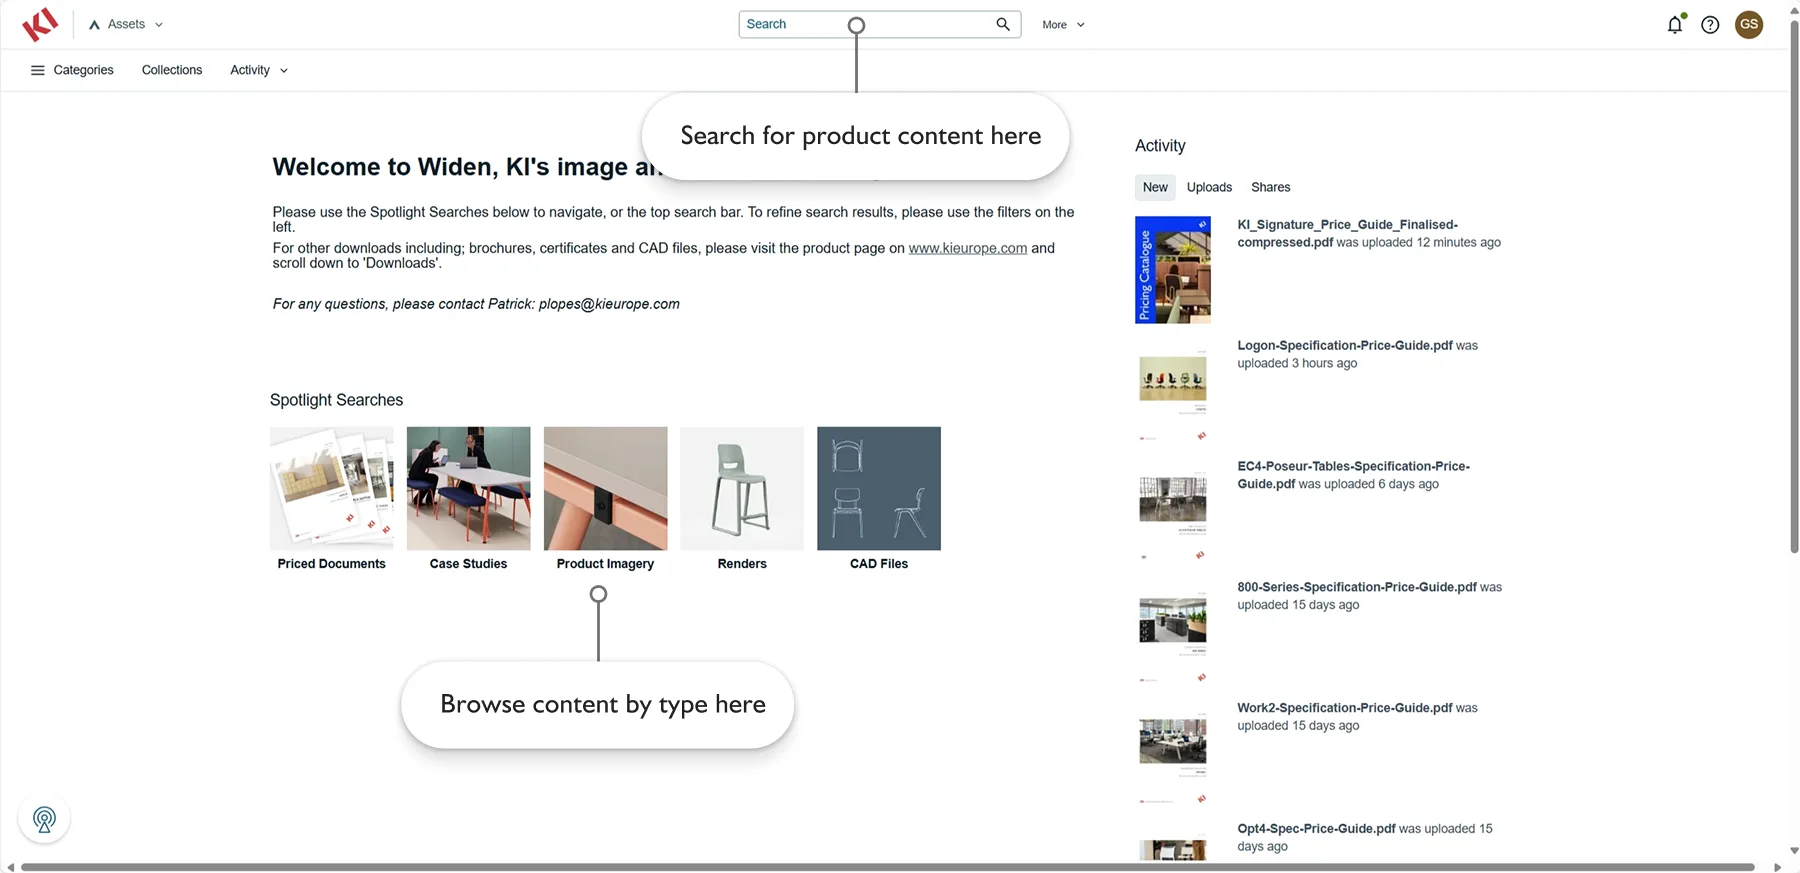Switch to the Uploads activity tab

(x=1209, y=187)
